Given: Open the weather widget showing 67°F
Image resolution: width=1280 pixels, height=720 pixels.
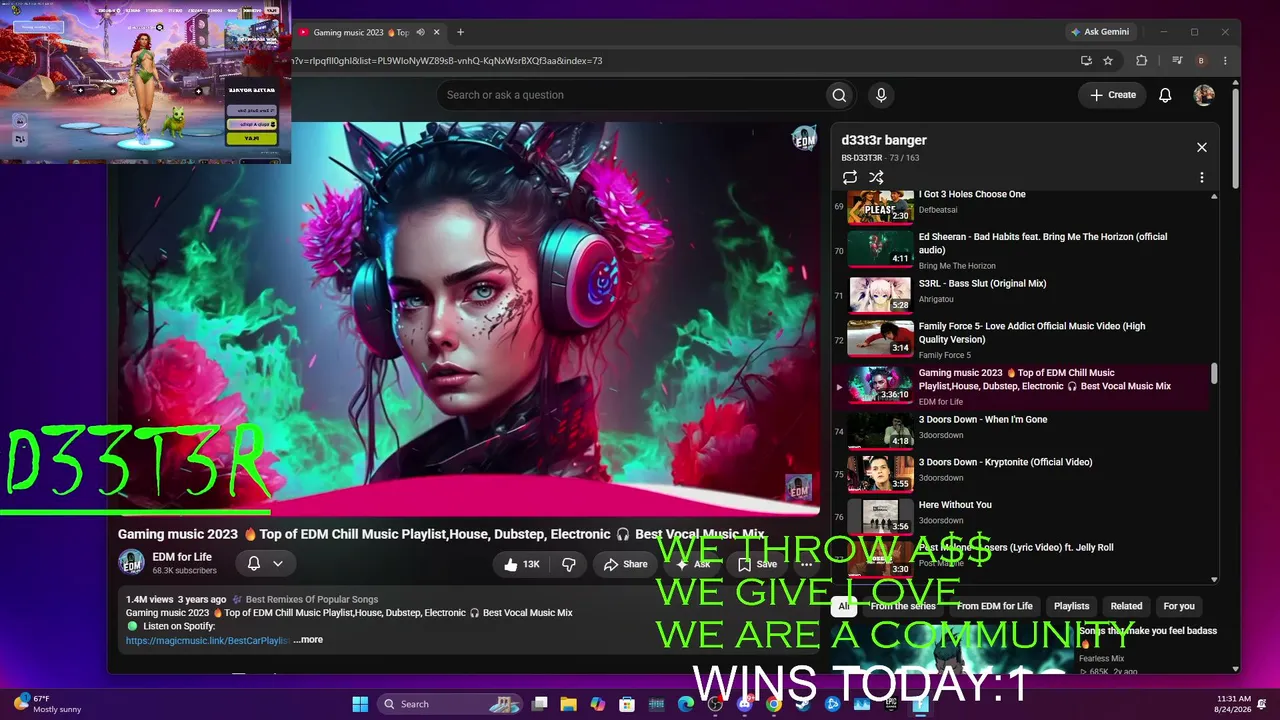Looking at the screenshot, I should [x=47, y=704].
